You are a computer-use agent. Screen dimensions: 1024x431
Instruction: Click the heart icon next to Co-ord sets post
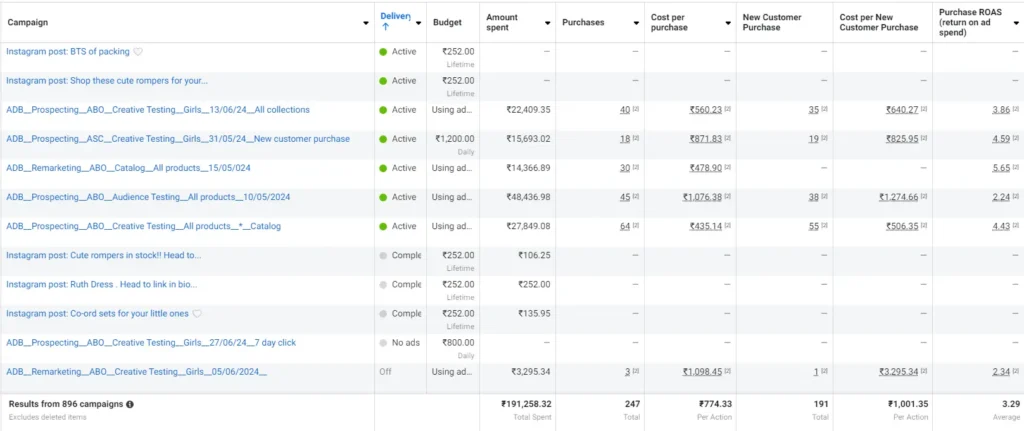(x=197, y=314)
